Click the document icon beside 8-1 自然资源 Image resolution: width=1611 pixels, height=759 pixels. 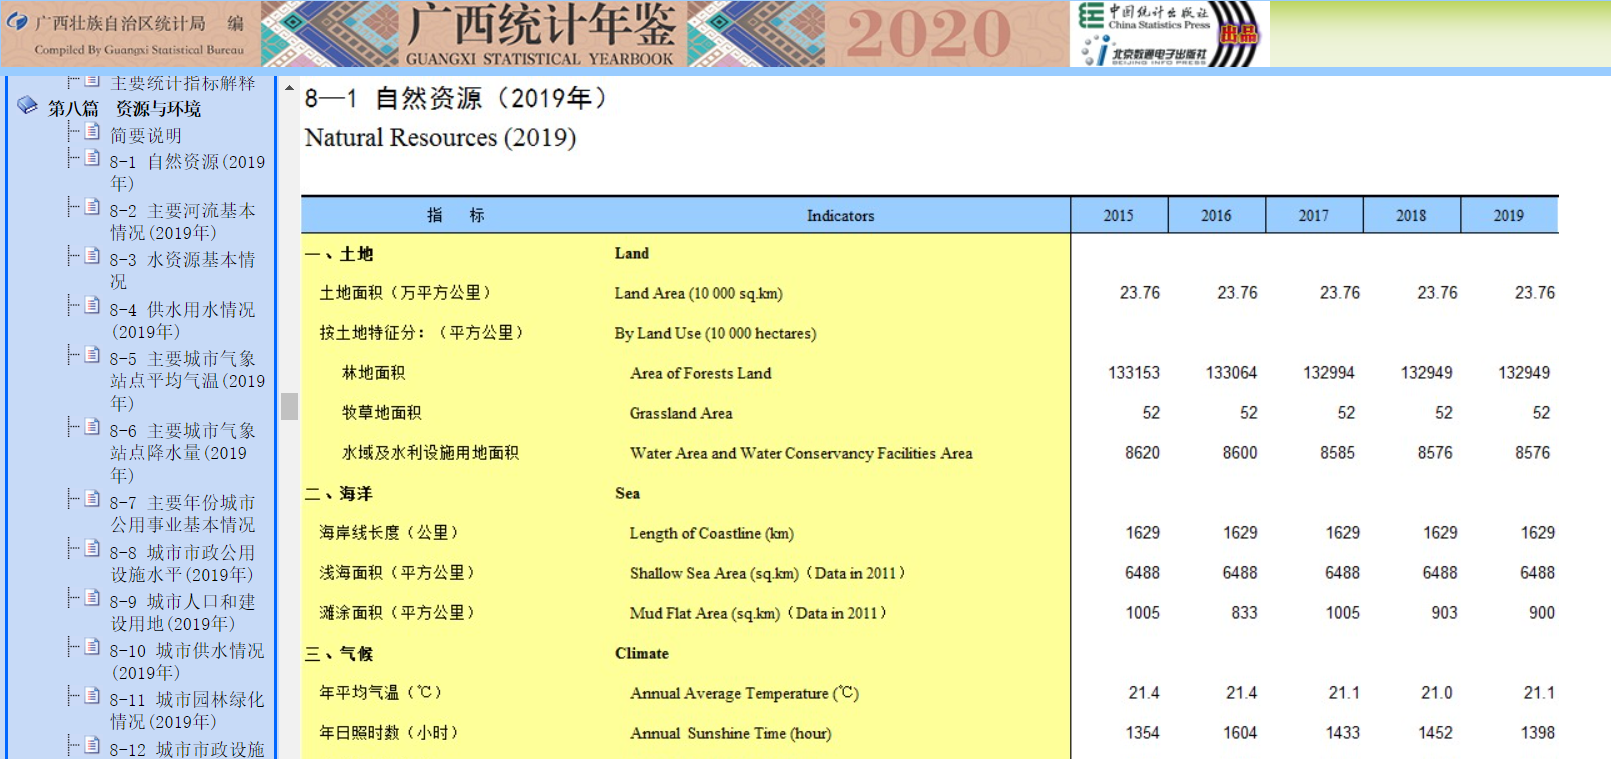[x=92, y=158]
